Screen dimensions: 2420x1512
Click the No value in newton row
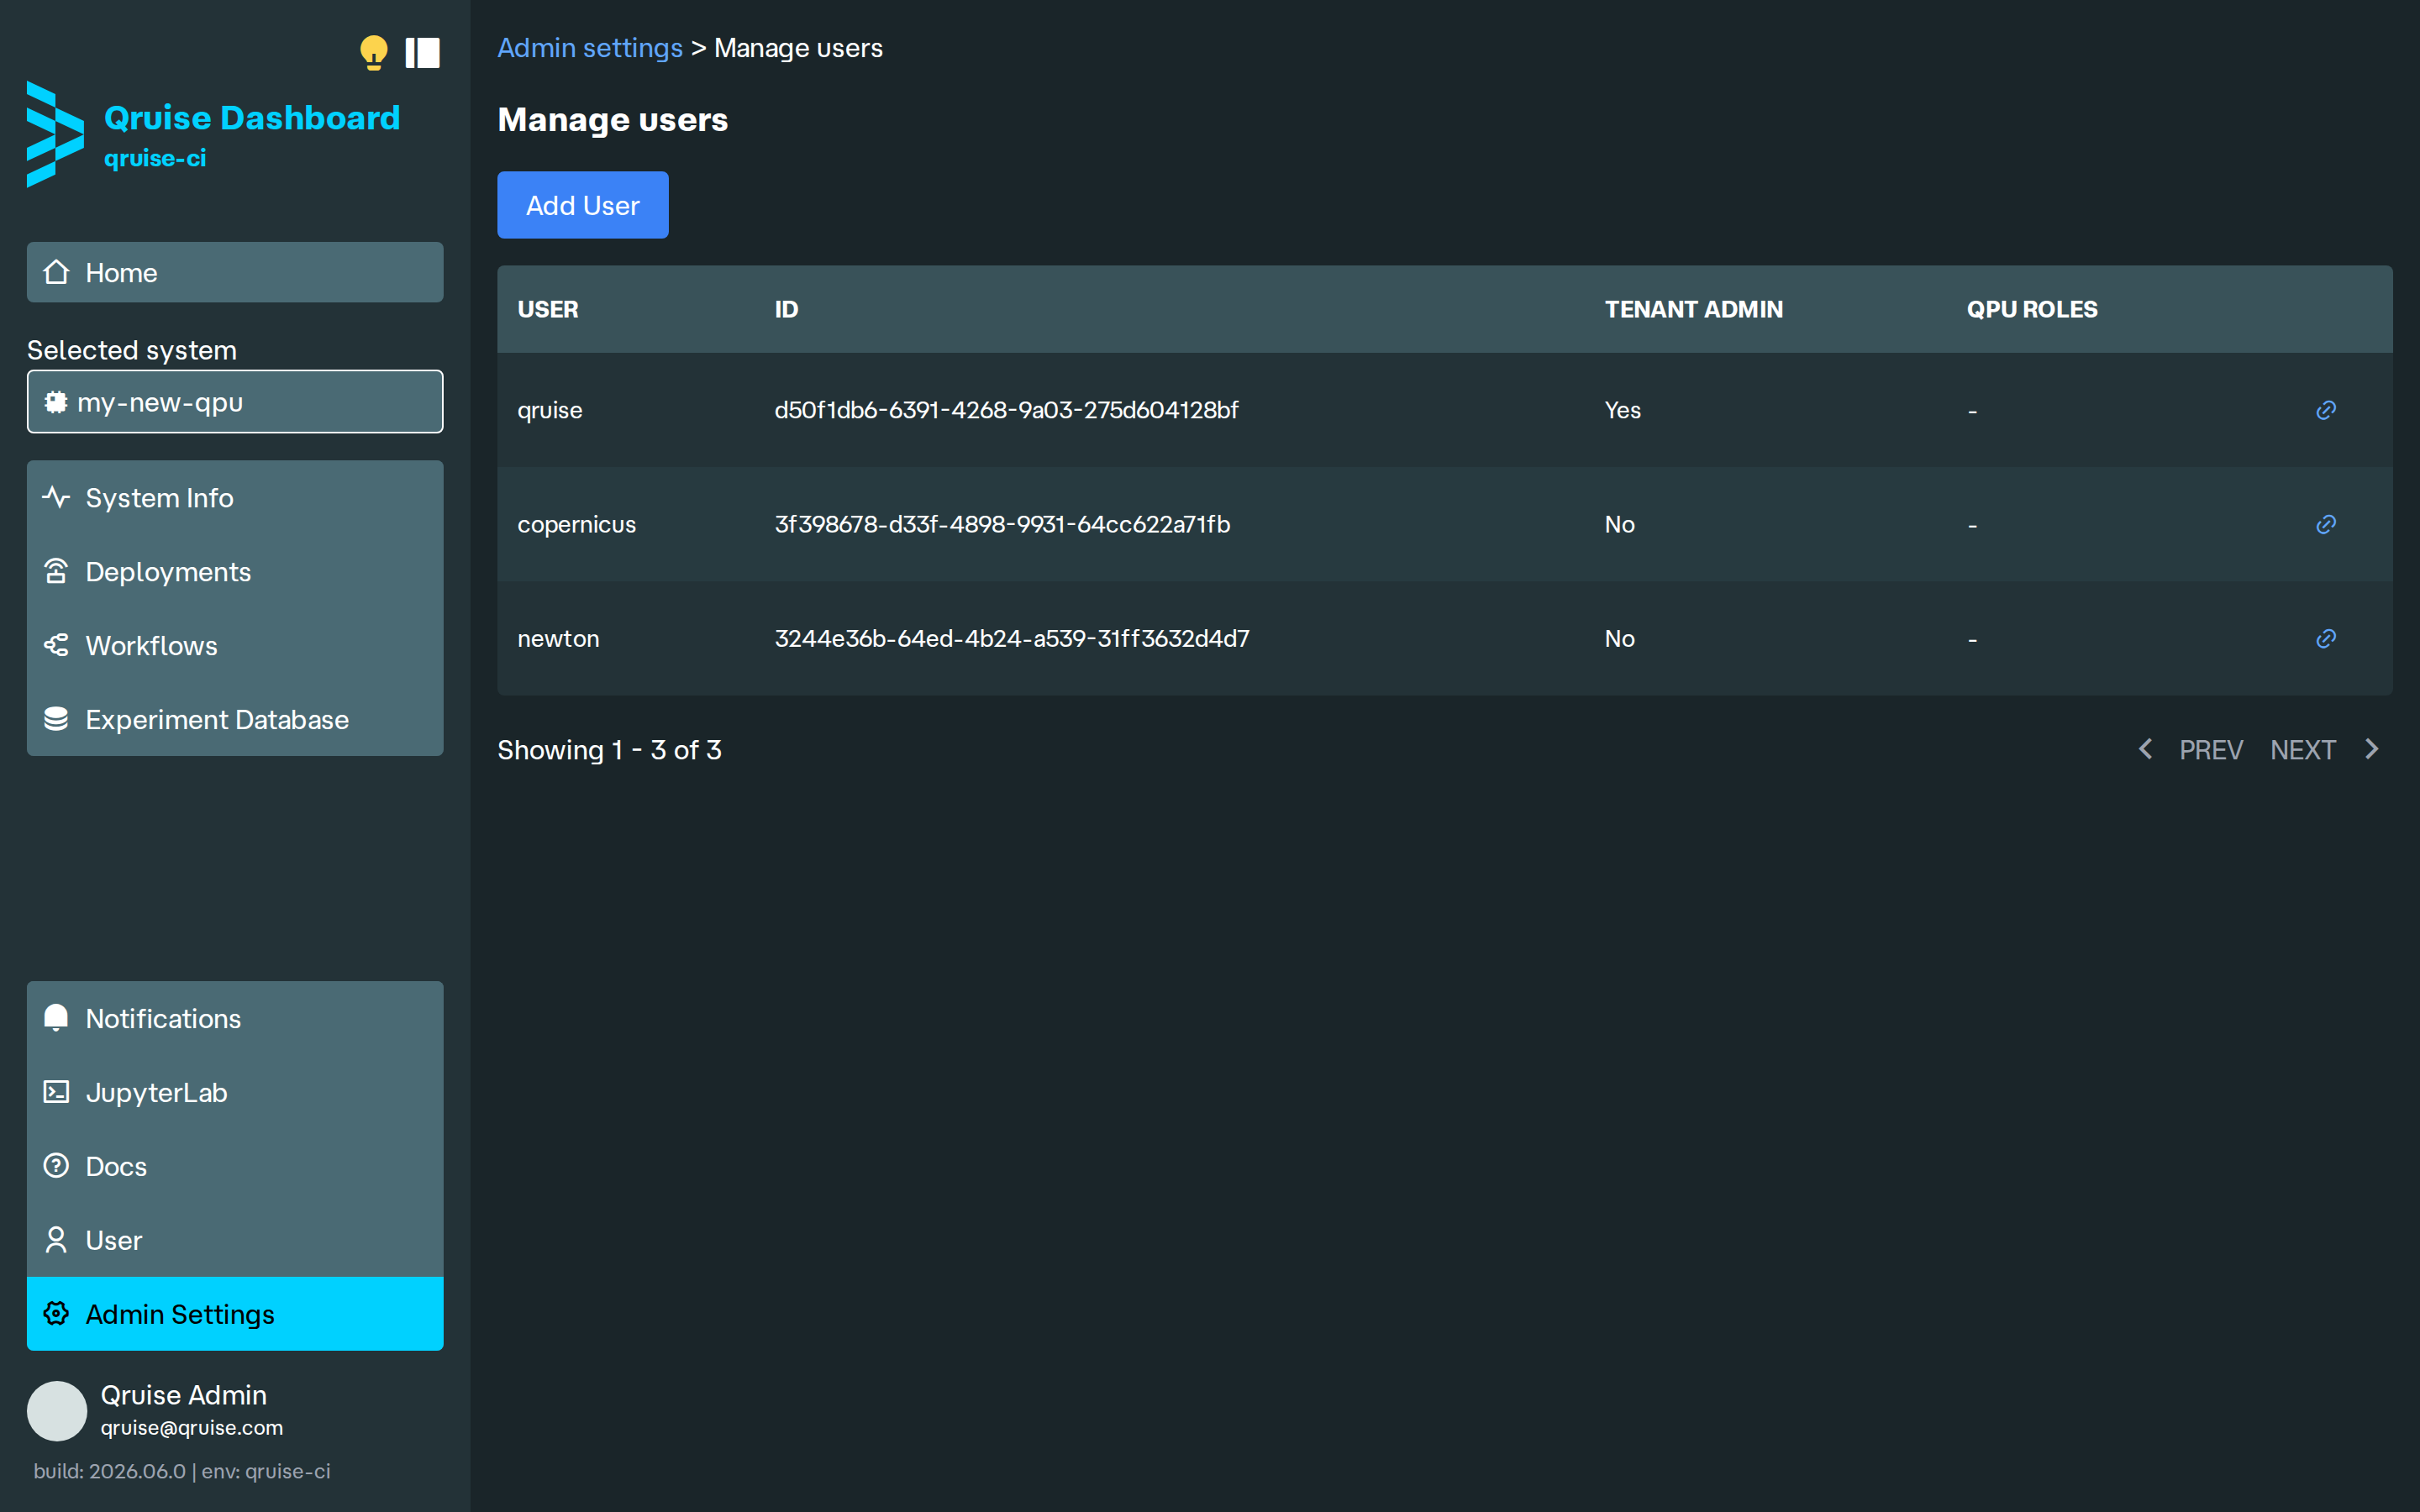pos(1619,638)
